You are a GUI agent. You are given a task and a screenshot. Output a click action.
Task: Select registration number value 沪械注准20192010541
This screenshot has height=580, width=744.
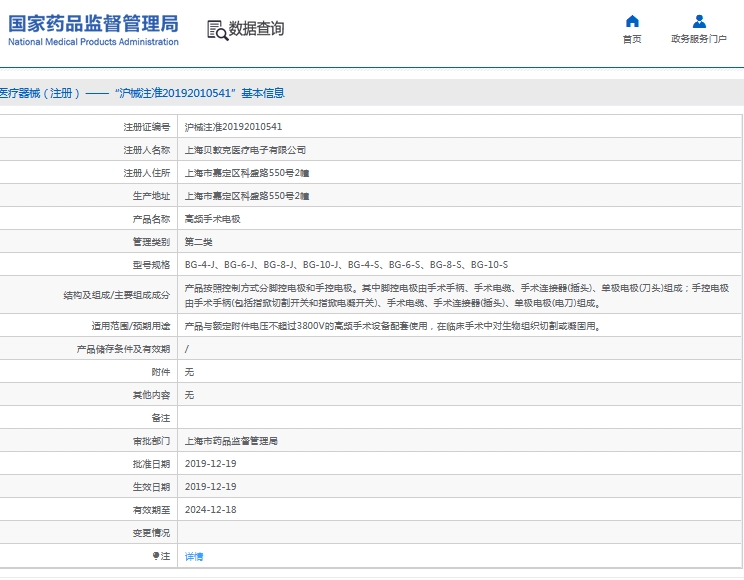tap(233, 127)
